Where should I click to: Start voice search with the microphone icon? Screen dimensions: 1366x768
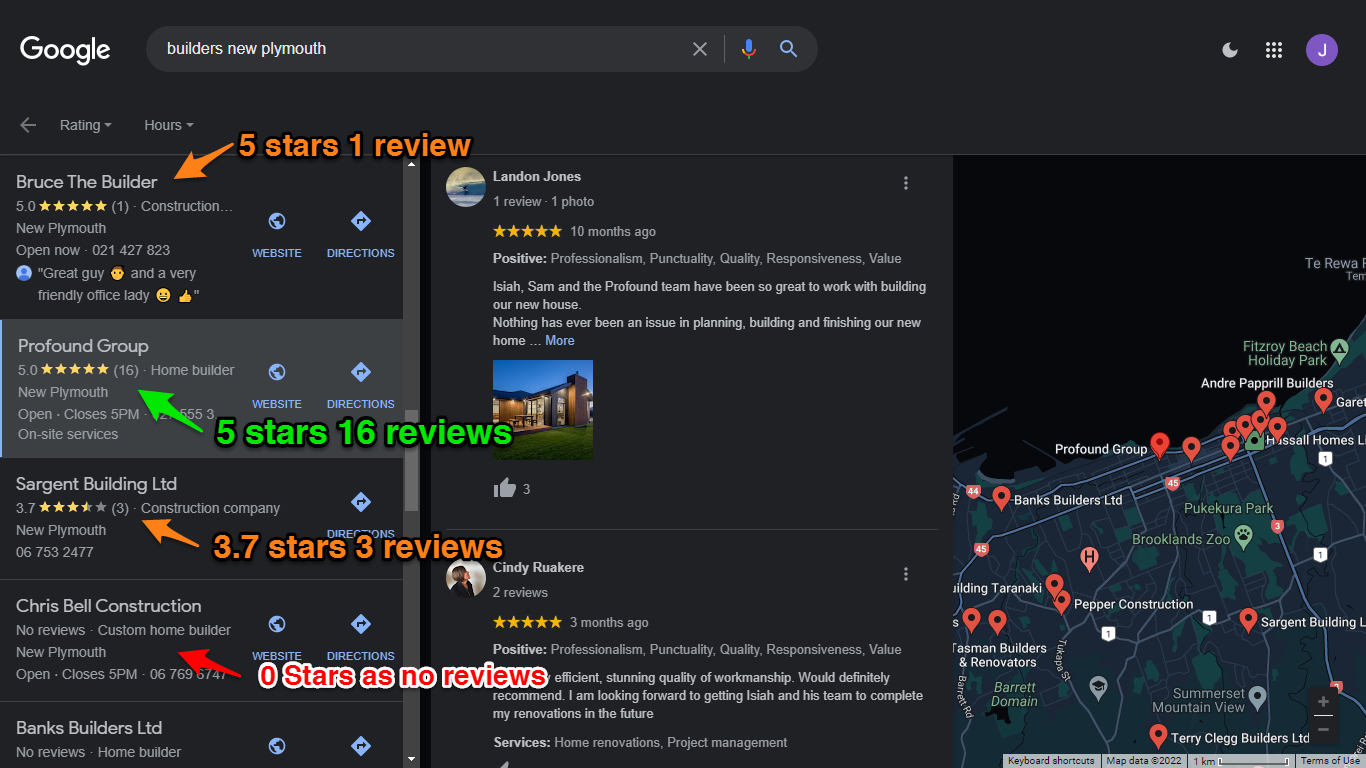(748, 49)
